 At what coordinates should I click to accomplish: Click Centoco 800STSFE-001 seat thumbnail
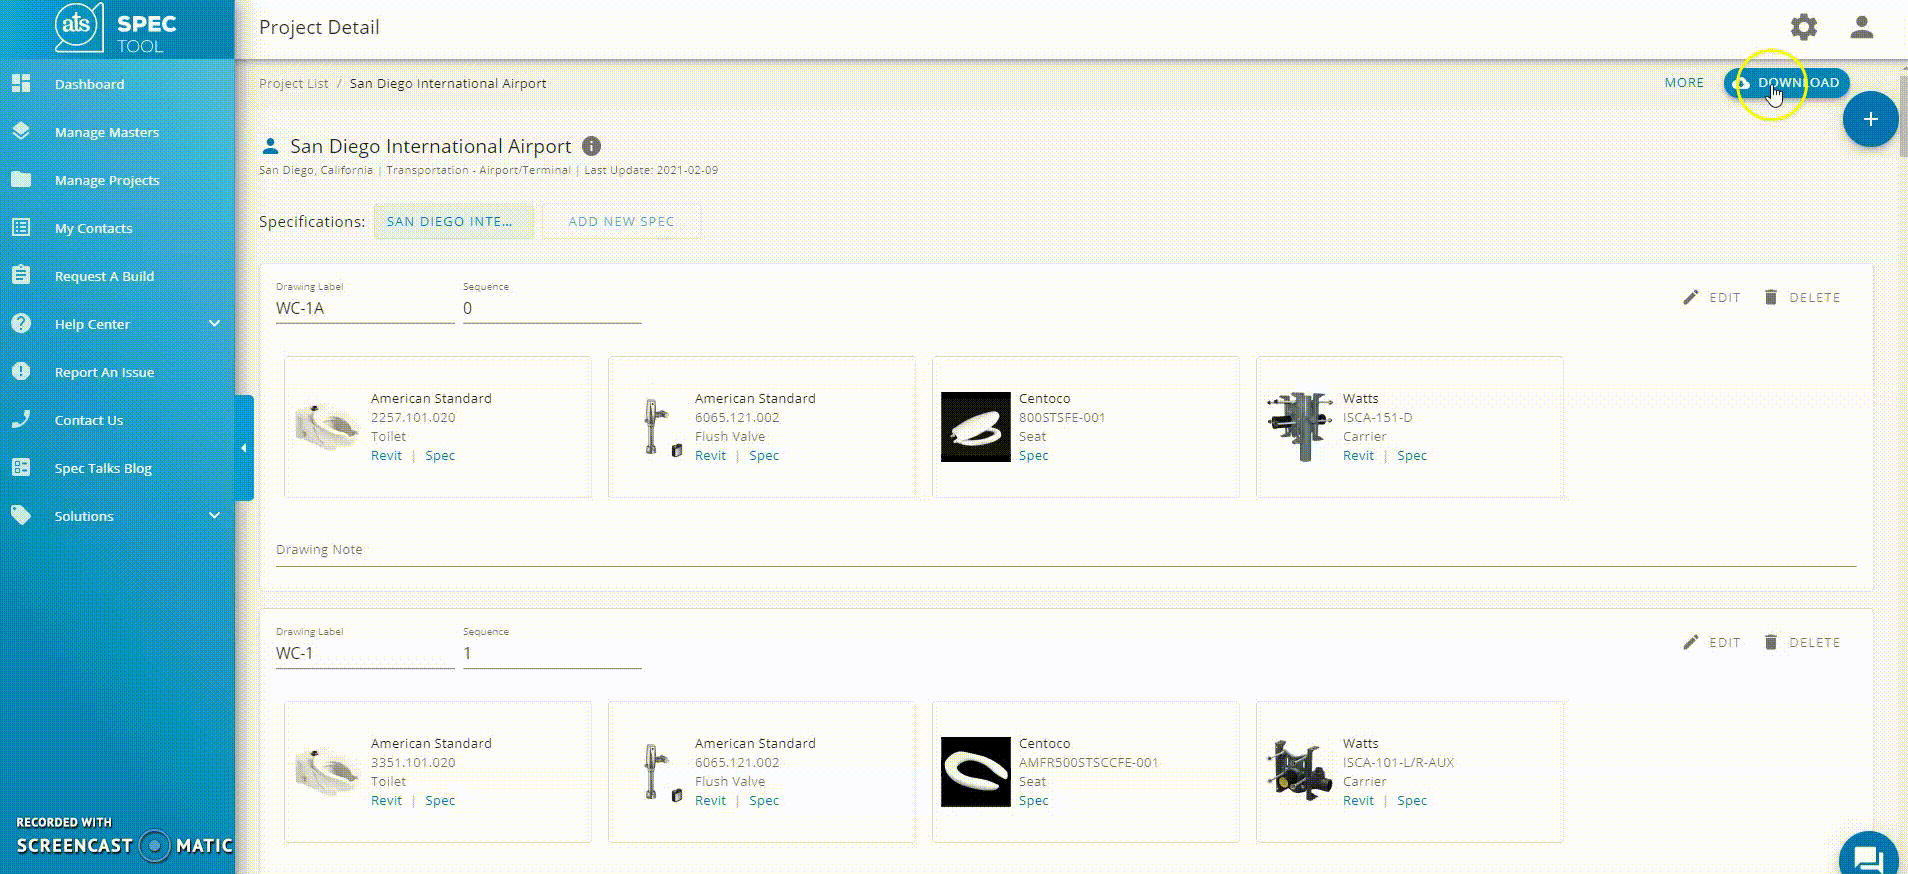click(975, 427)
